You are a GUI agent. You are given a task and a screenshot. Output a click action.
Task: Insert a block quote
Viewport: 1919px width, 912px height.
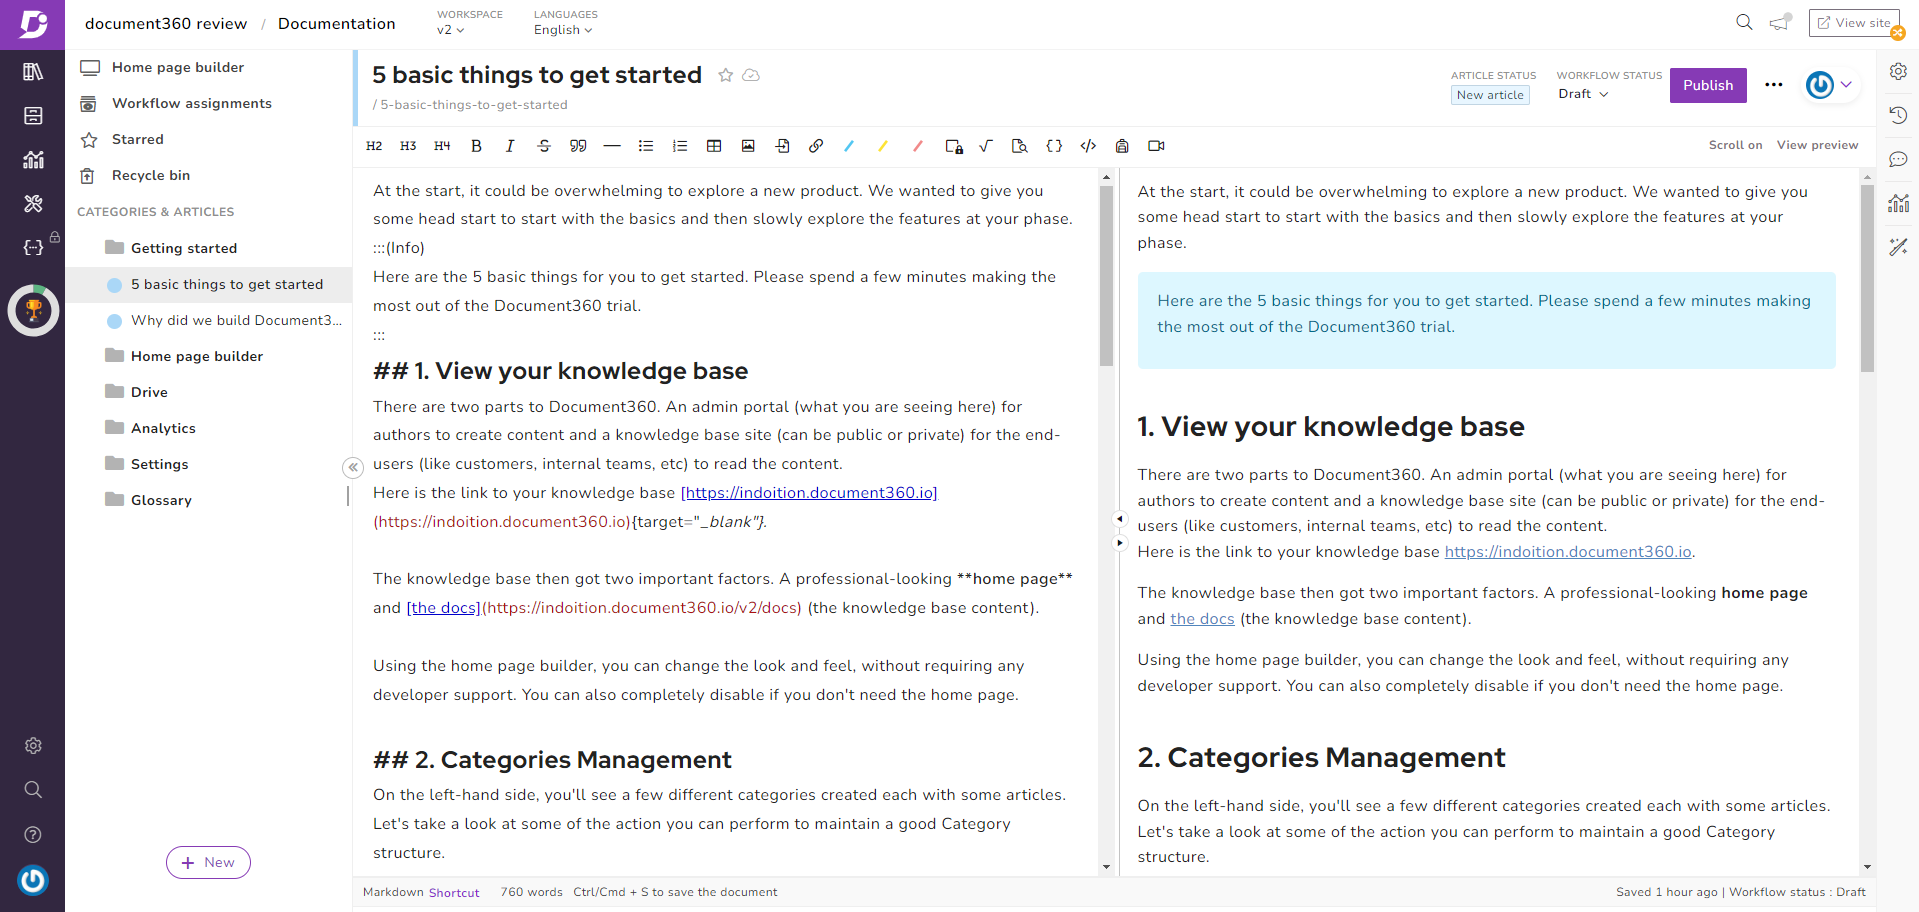tap(578, 146)
